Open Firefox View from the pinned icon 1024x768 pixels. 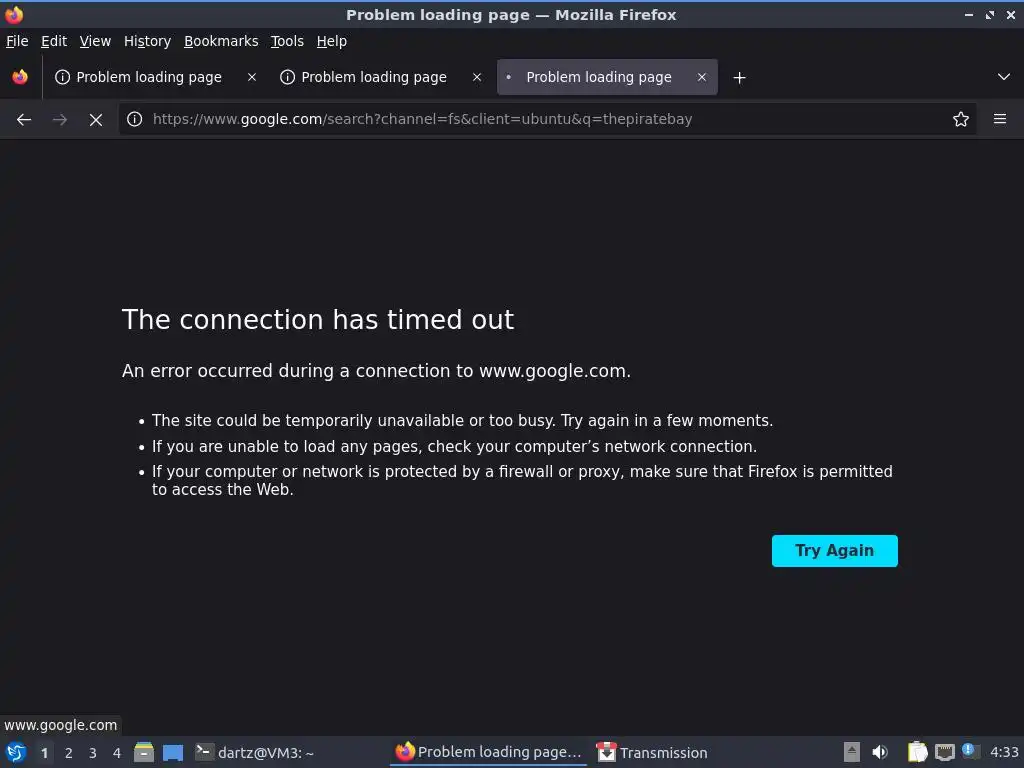(20, 77)
